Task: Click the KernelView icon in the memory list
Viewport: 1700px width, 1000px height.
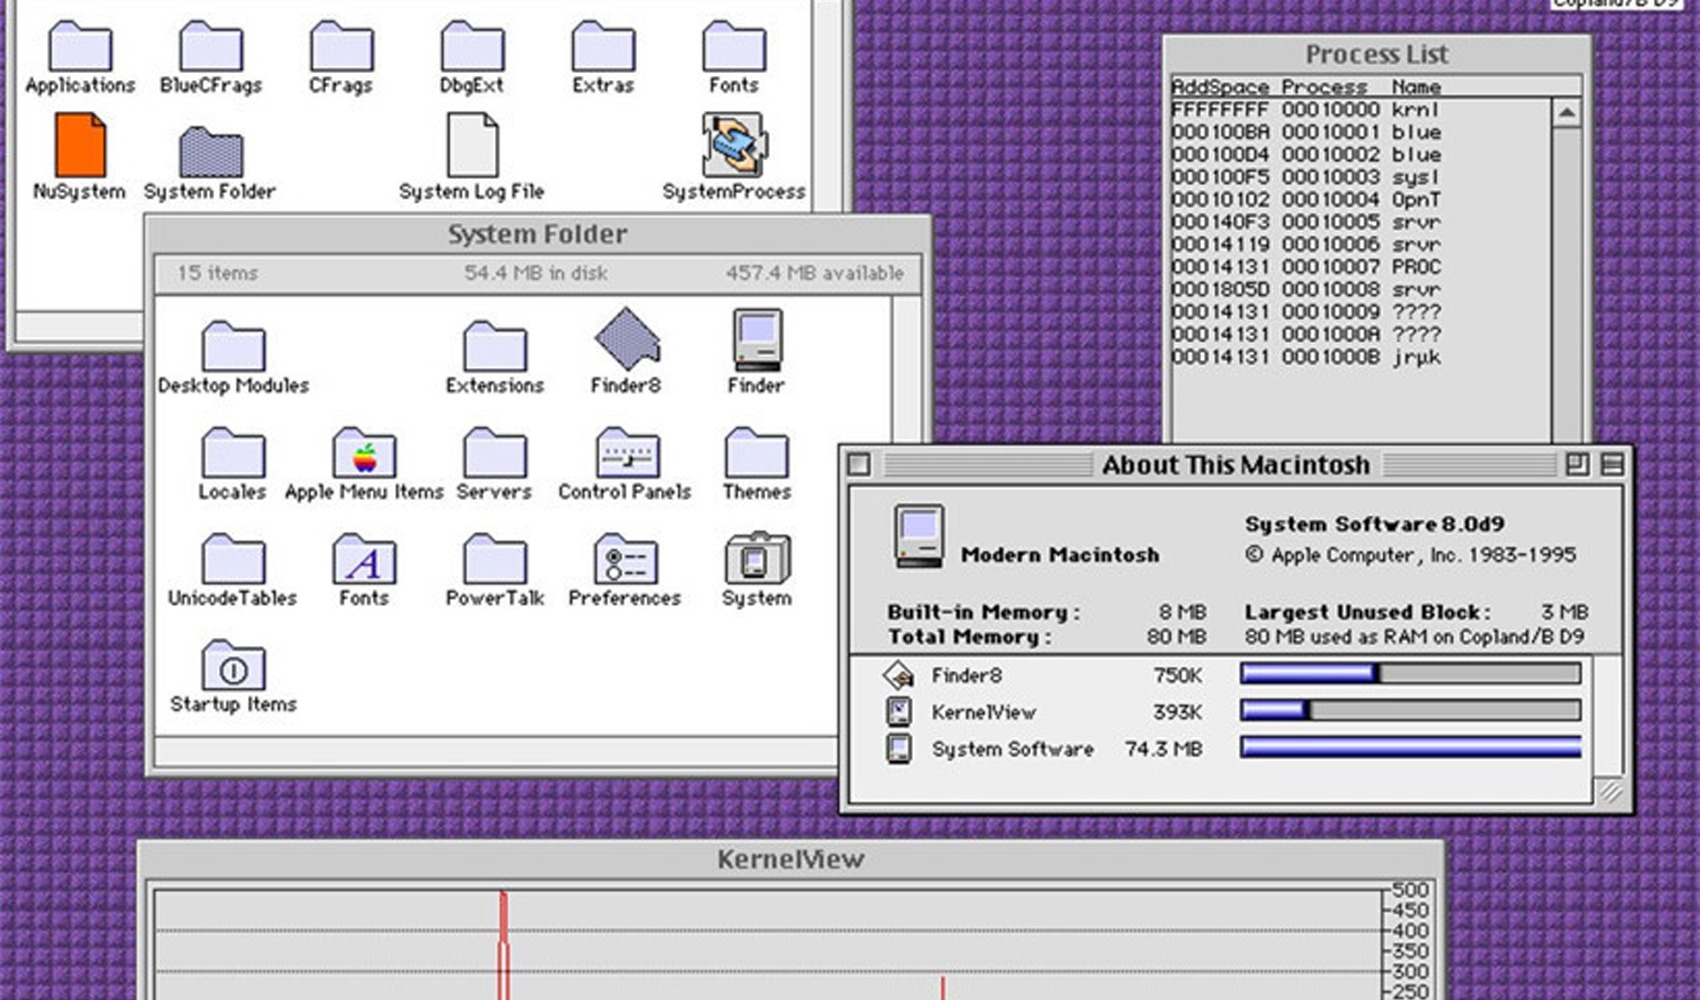Action: tap(899, 712)
